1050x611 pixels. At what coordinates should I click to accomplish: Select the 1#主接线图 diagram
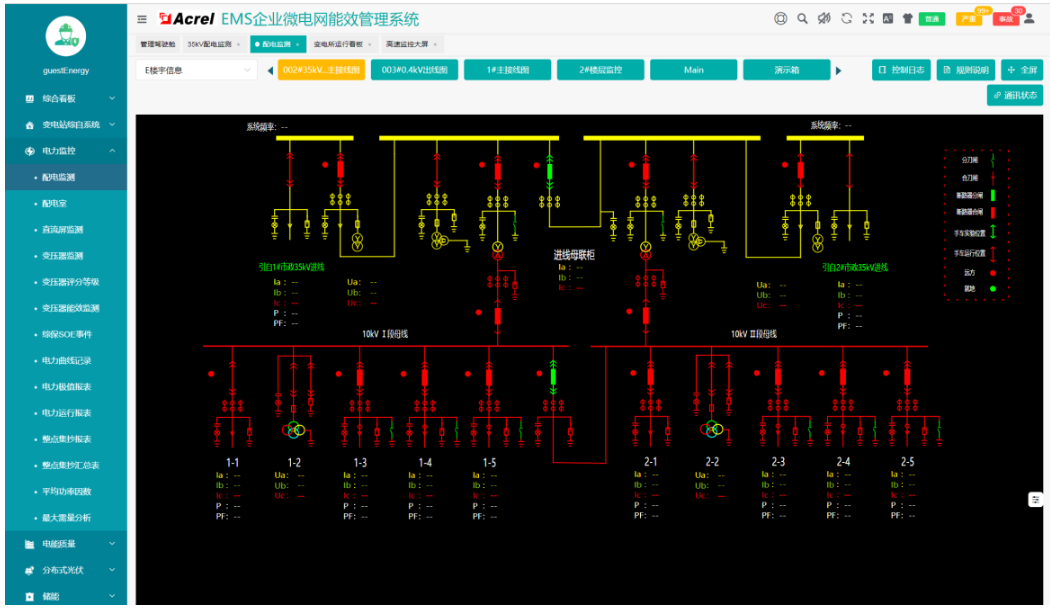tap(508, 70)
